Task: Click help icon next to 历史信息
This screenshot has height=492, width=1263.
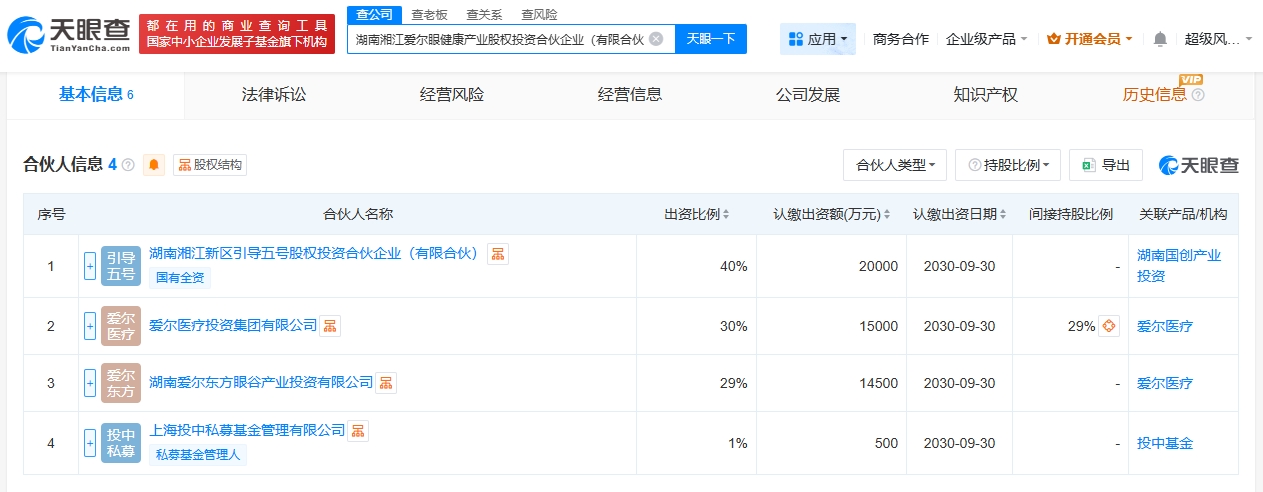Action: (x=1198, y=95)
